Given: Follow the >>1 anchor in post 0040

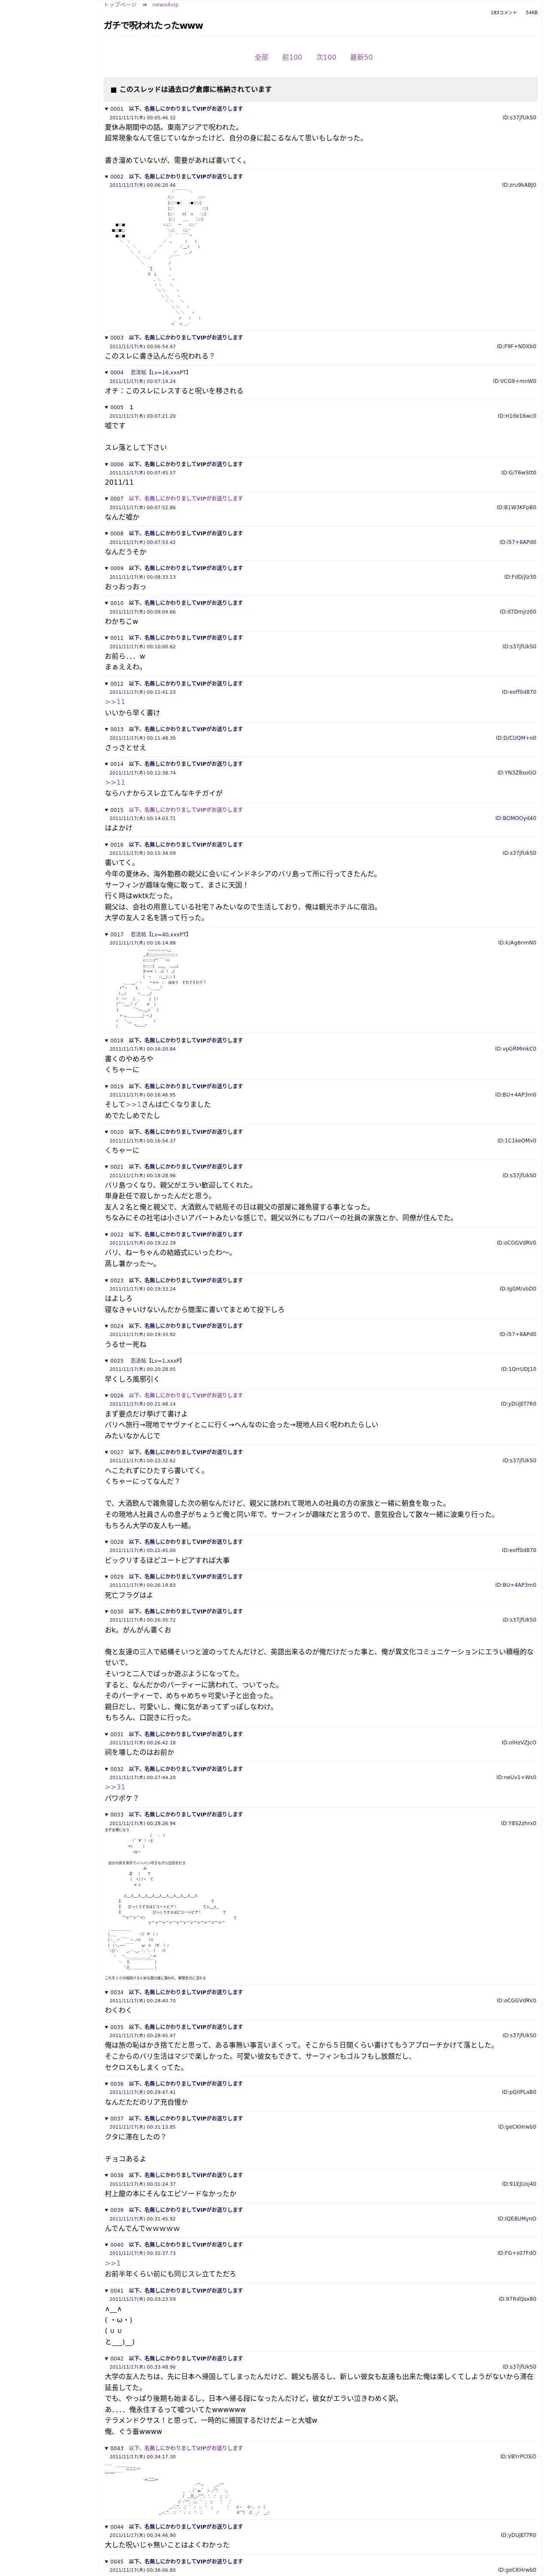Looking at the screenshot, I should click(x=113, y=2263).
